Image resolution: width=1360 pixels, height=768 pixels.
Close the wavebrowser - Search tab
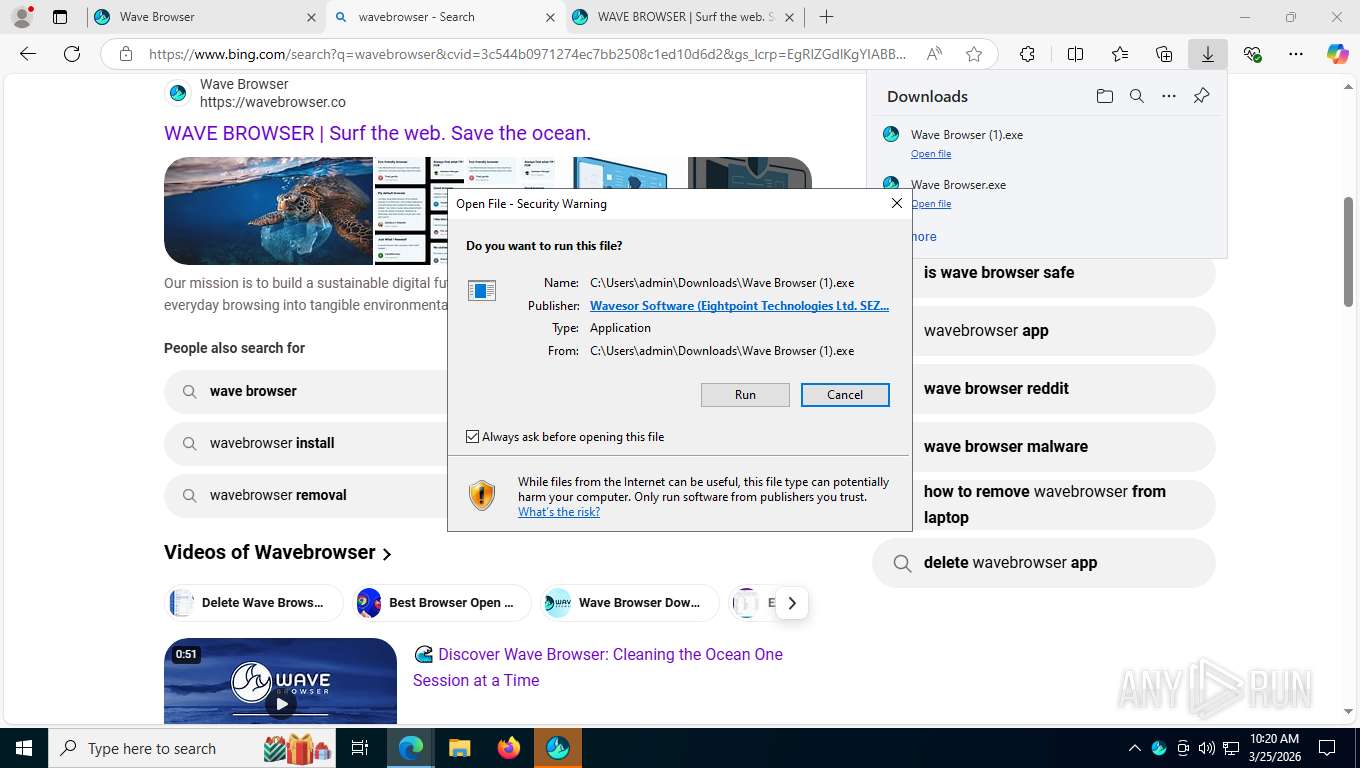tap(550, 17)
